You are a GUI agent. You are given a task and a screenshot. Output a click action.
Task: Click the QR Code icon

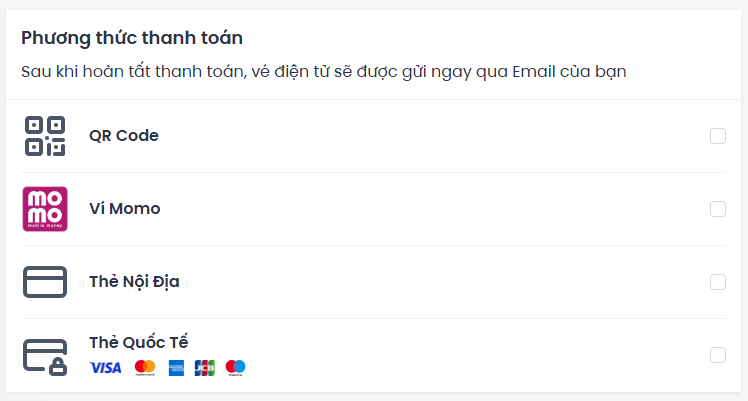click(45, 136)
